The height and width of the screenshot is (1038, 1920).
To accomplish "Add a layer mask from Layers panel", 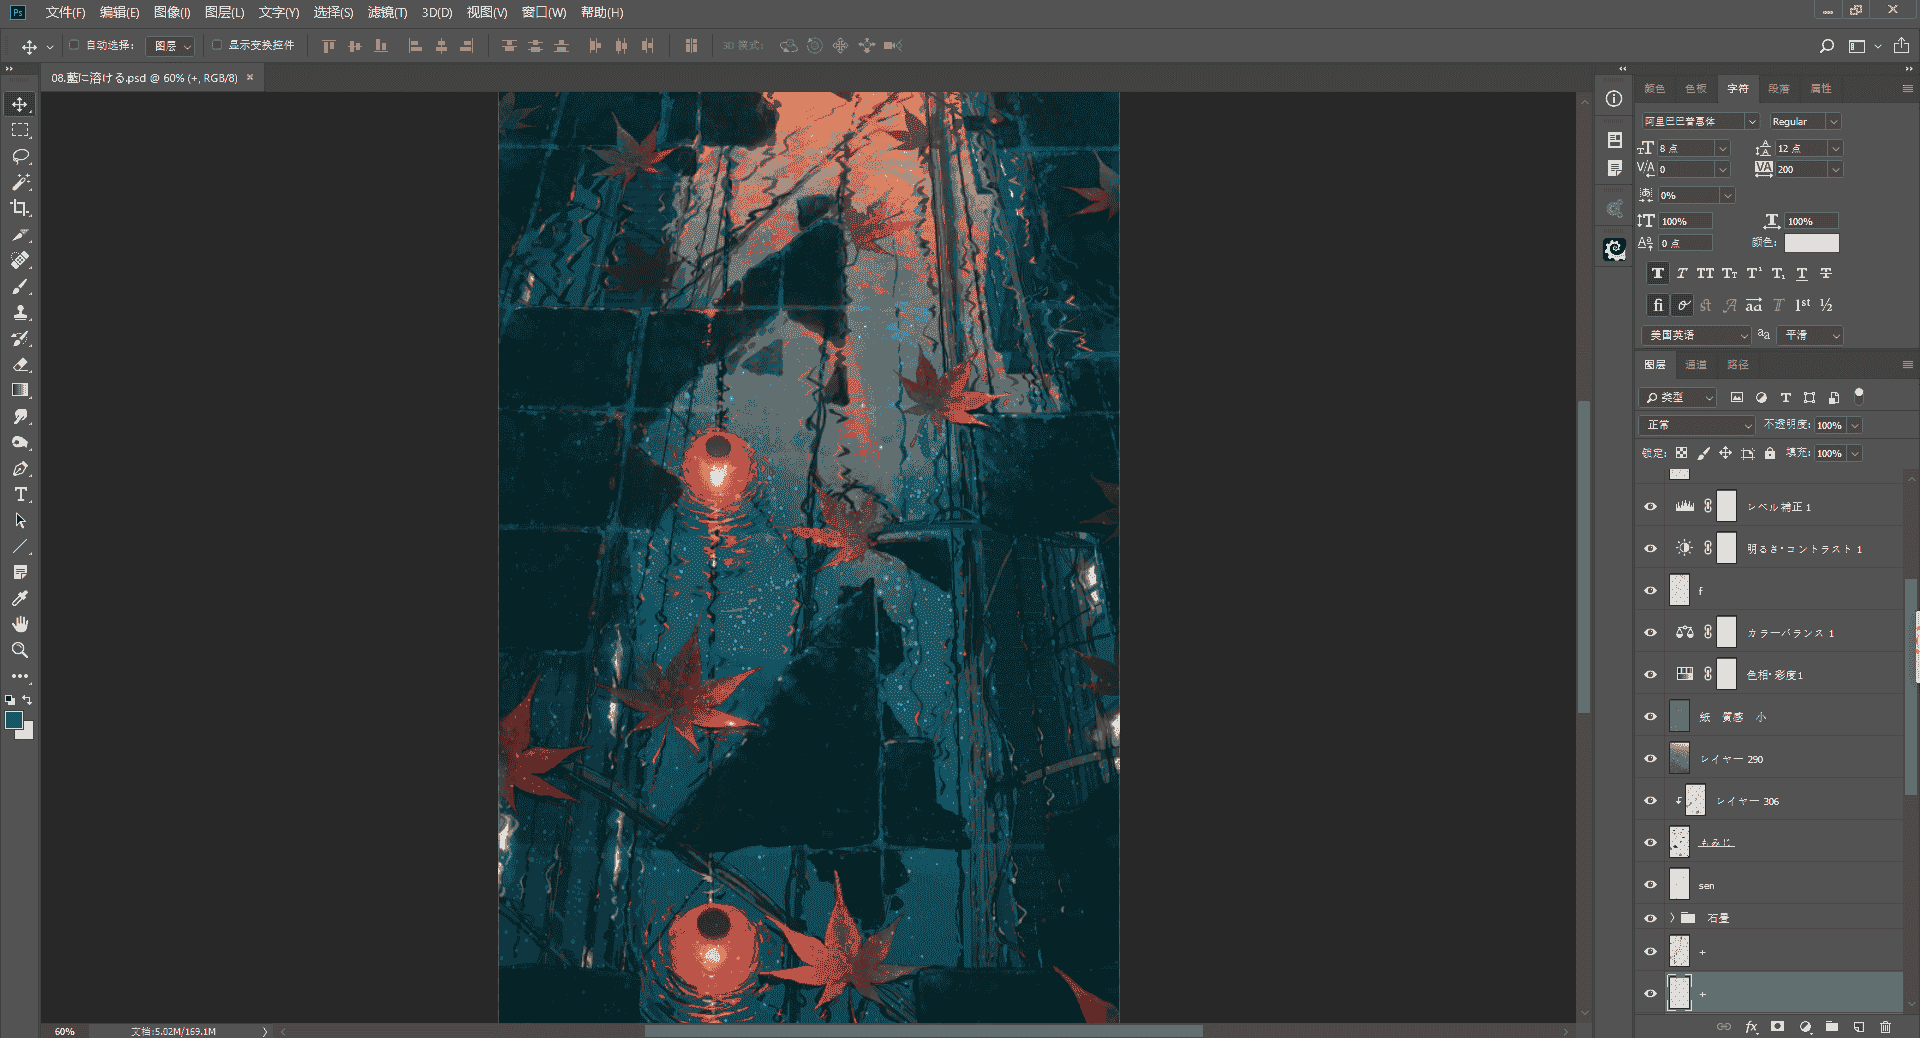I will click(x=1777, y=1026).
